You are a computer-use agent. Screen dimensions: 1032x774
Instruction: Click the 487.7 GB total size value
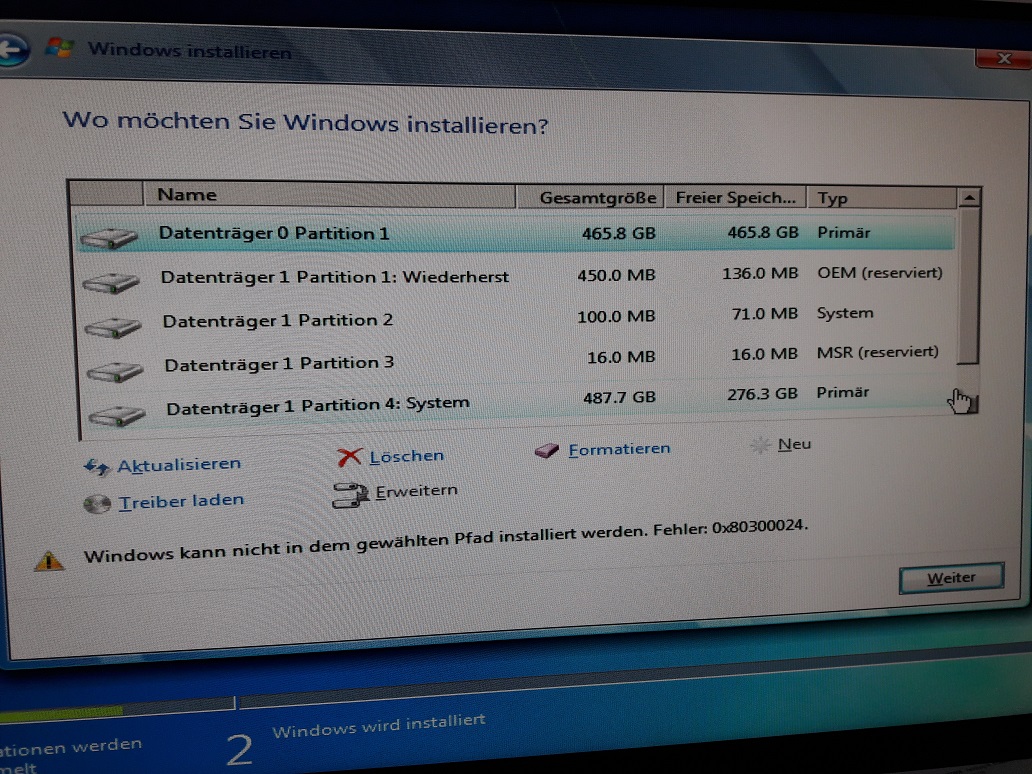point(619,397)
